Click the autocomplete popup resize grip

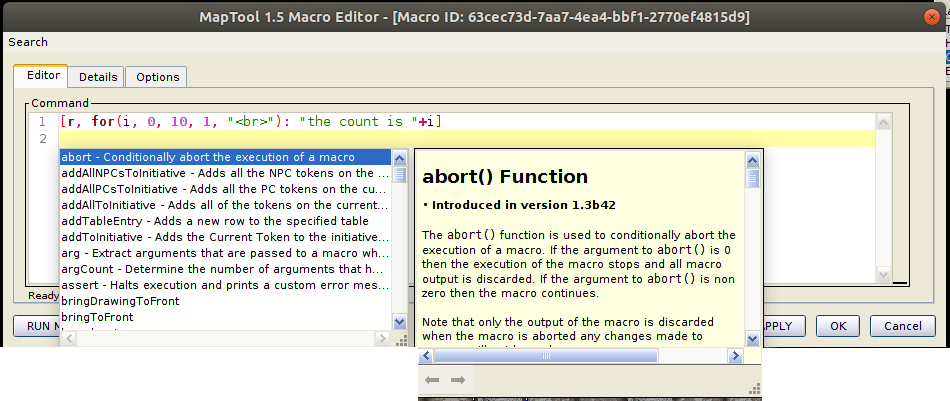(x=402, y=342)
